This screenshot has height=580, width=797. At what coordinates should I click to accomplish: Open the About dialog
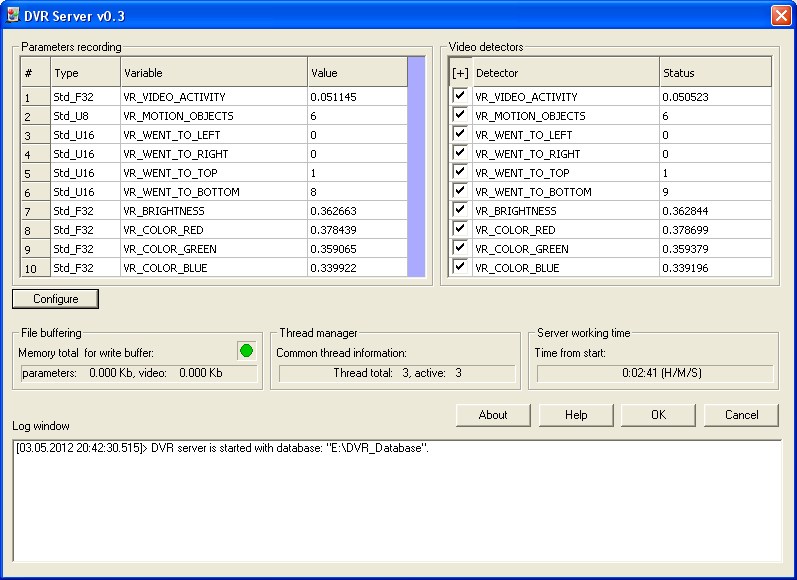point(493,415)
